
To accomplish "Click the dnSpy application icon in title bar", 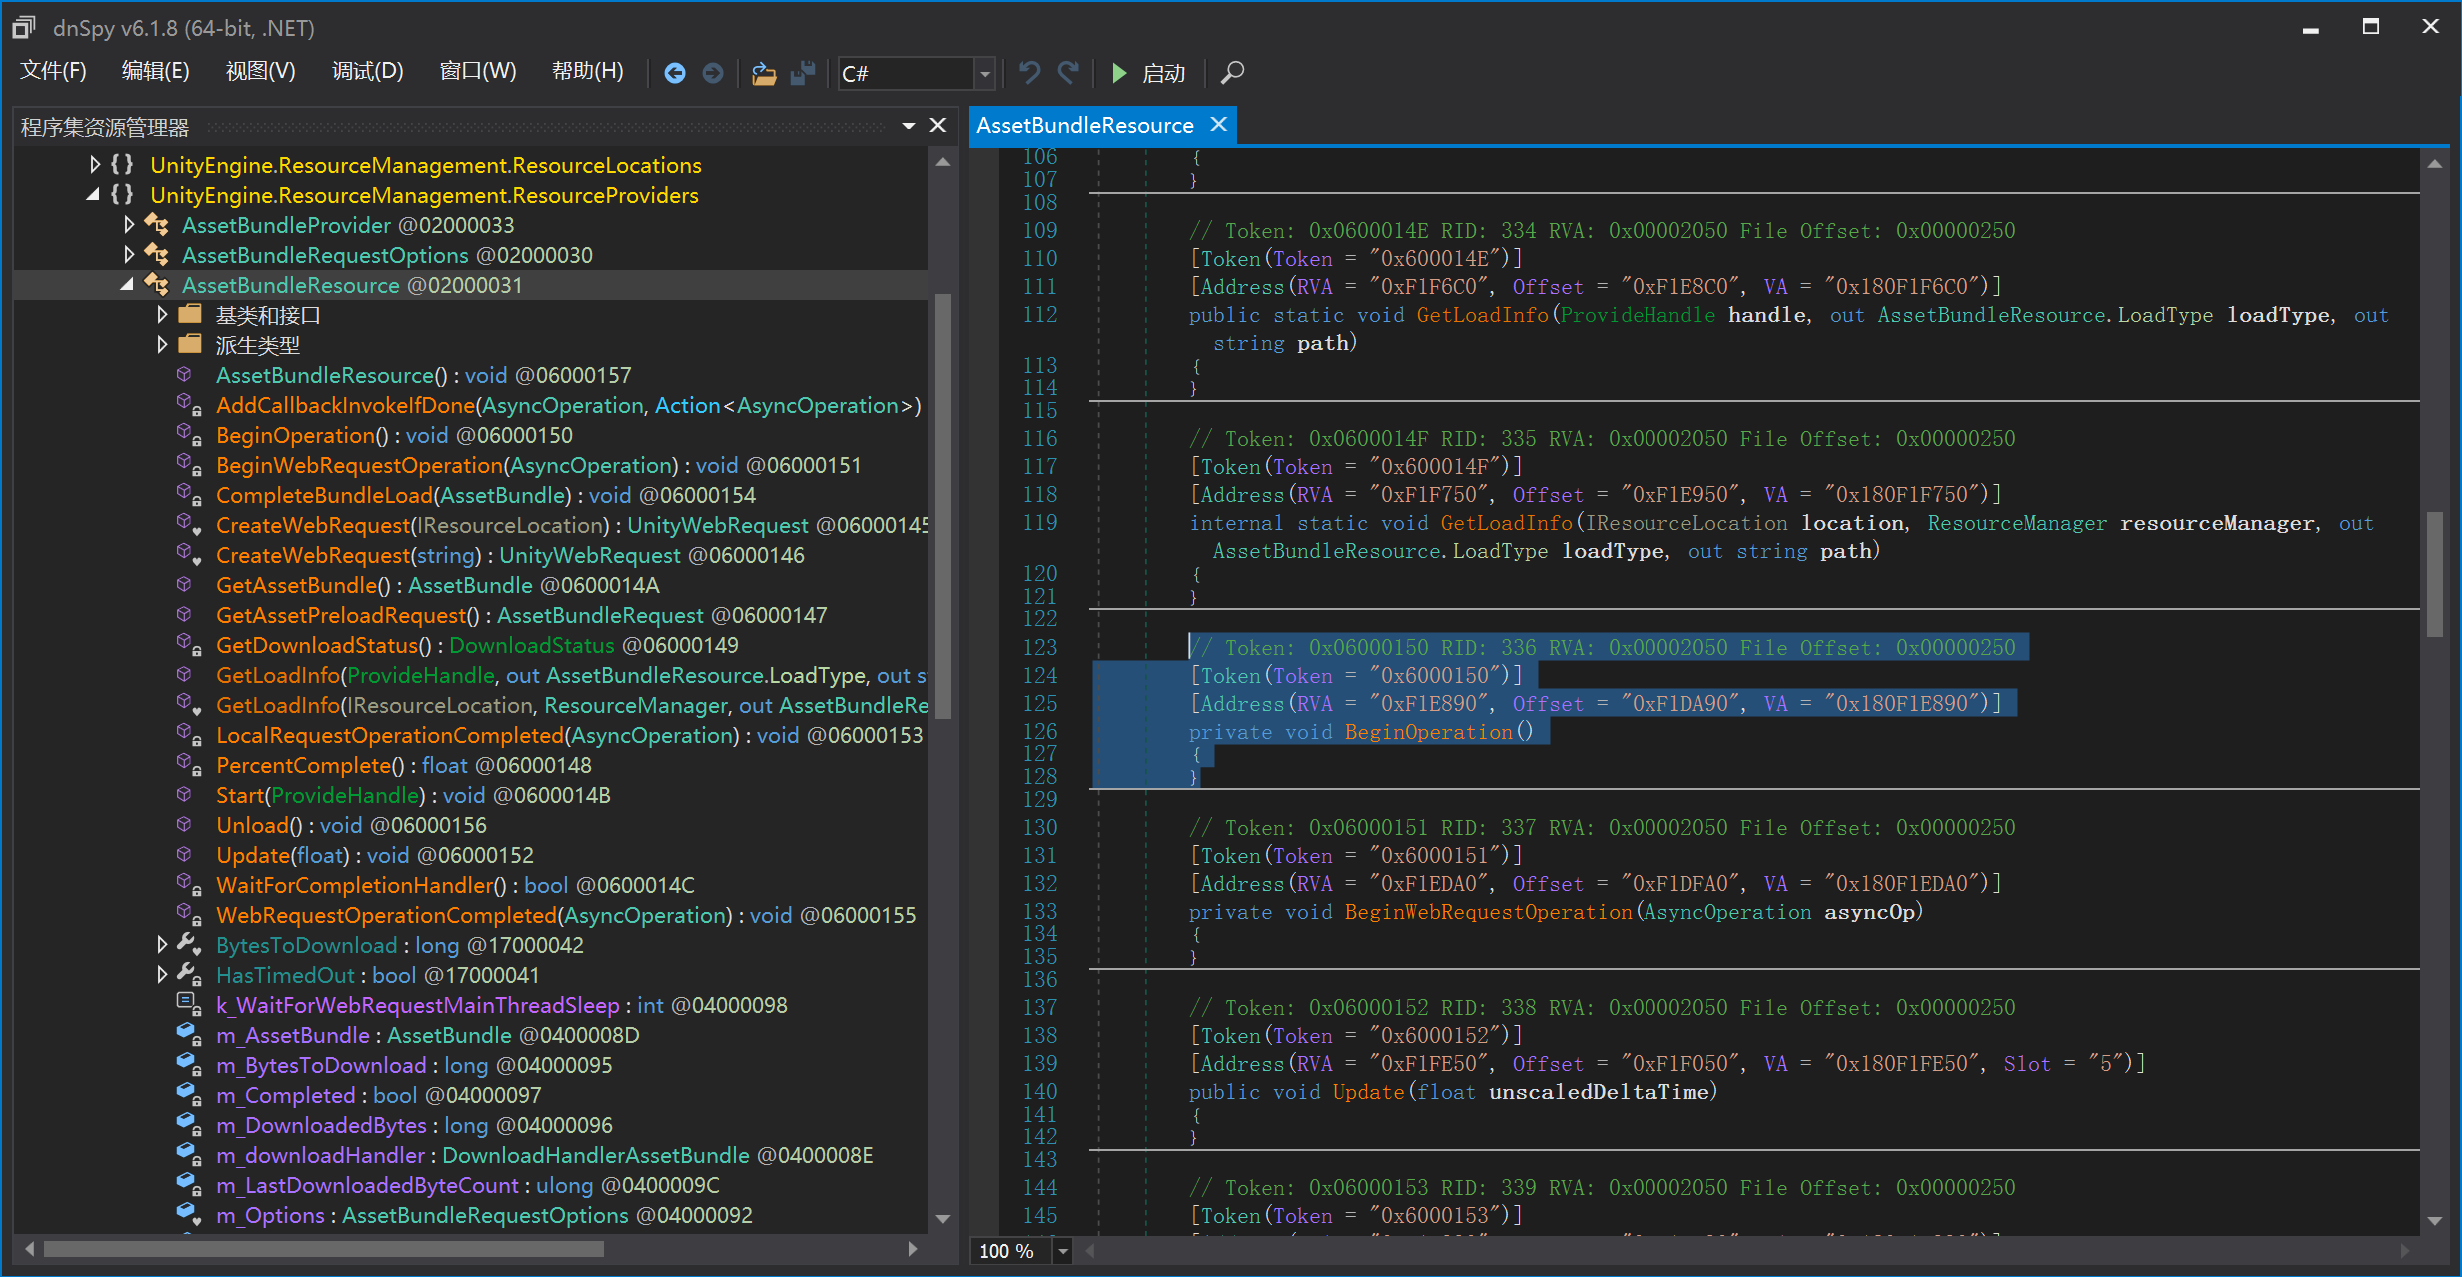I will point(24,27).
